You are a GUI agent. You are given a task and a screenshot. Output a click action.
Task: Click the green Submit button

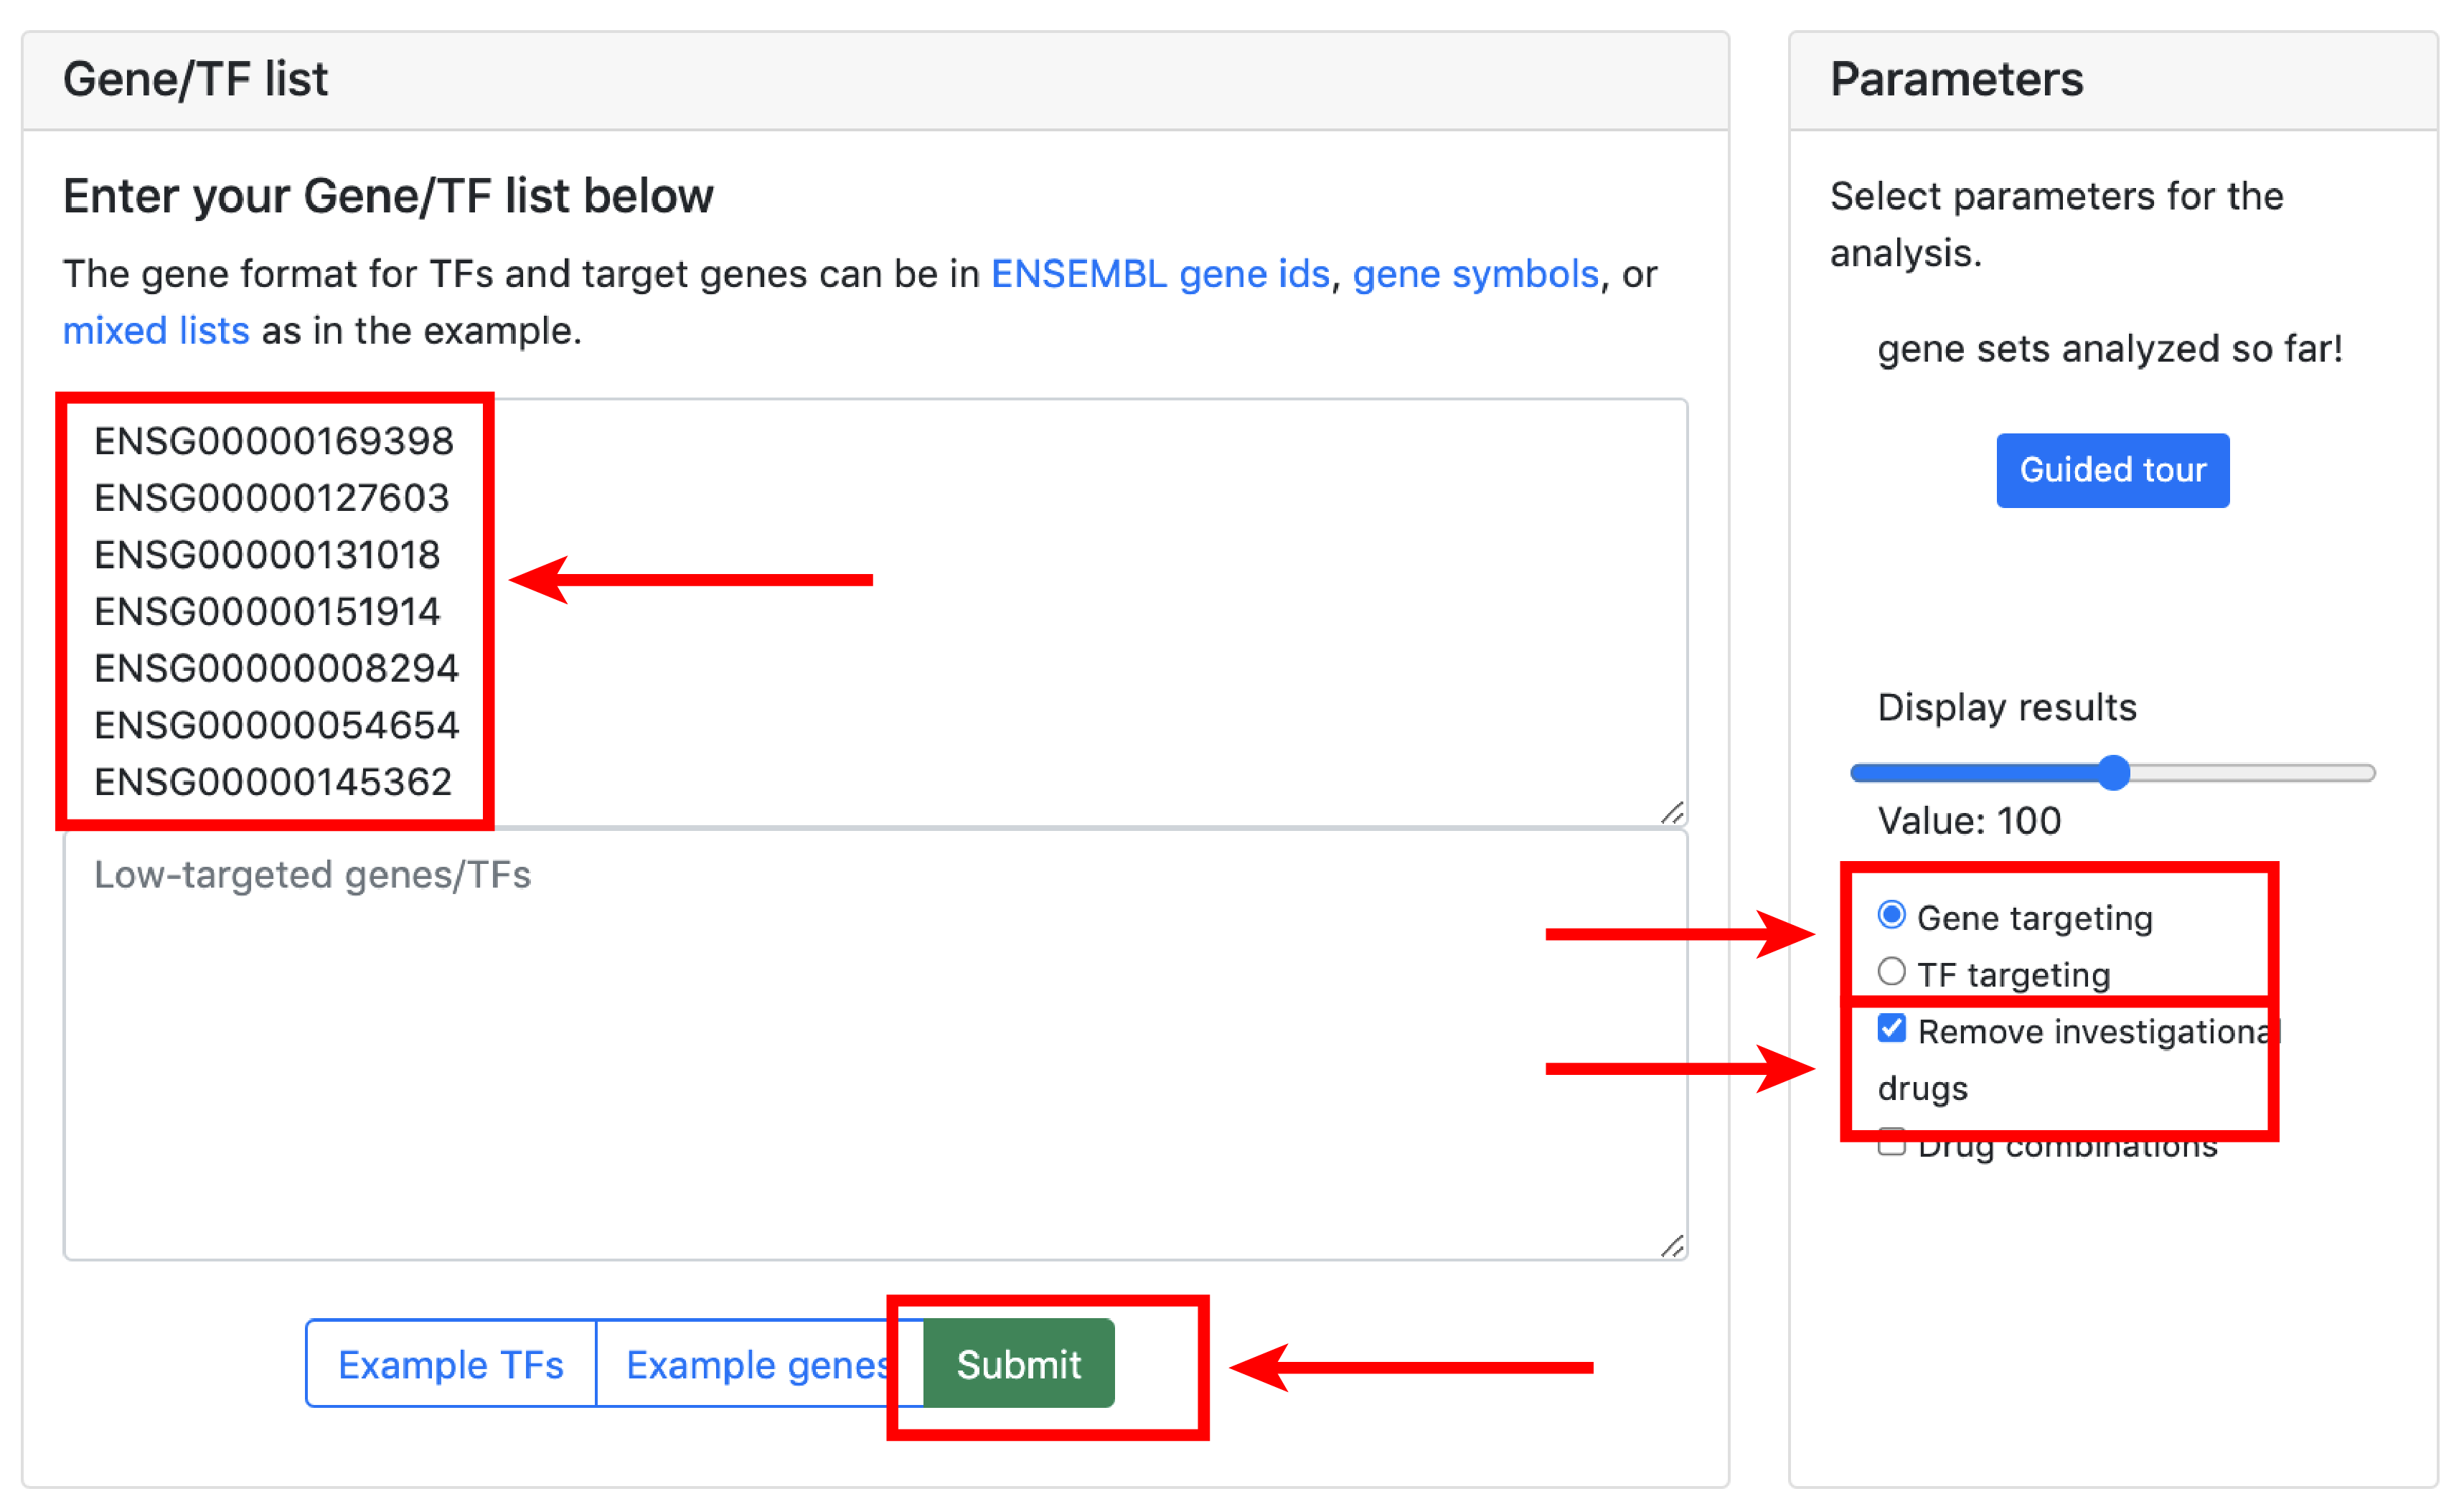[1018, 1363]
